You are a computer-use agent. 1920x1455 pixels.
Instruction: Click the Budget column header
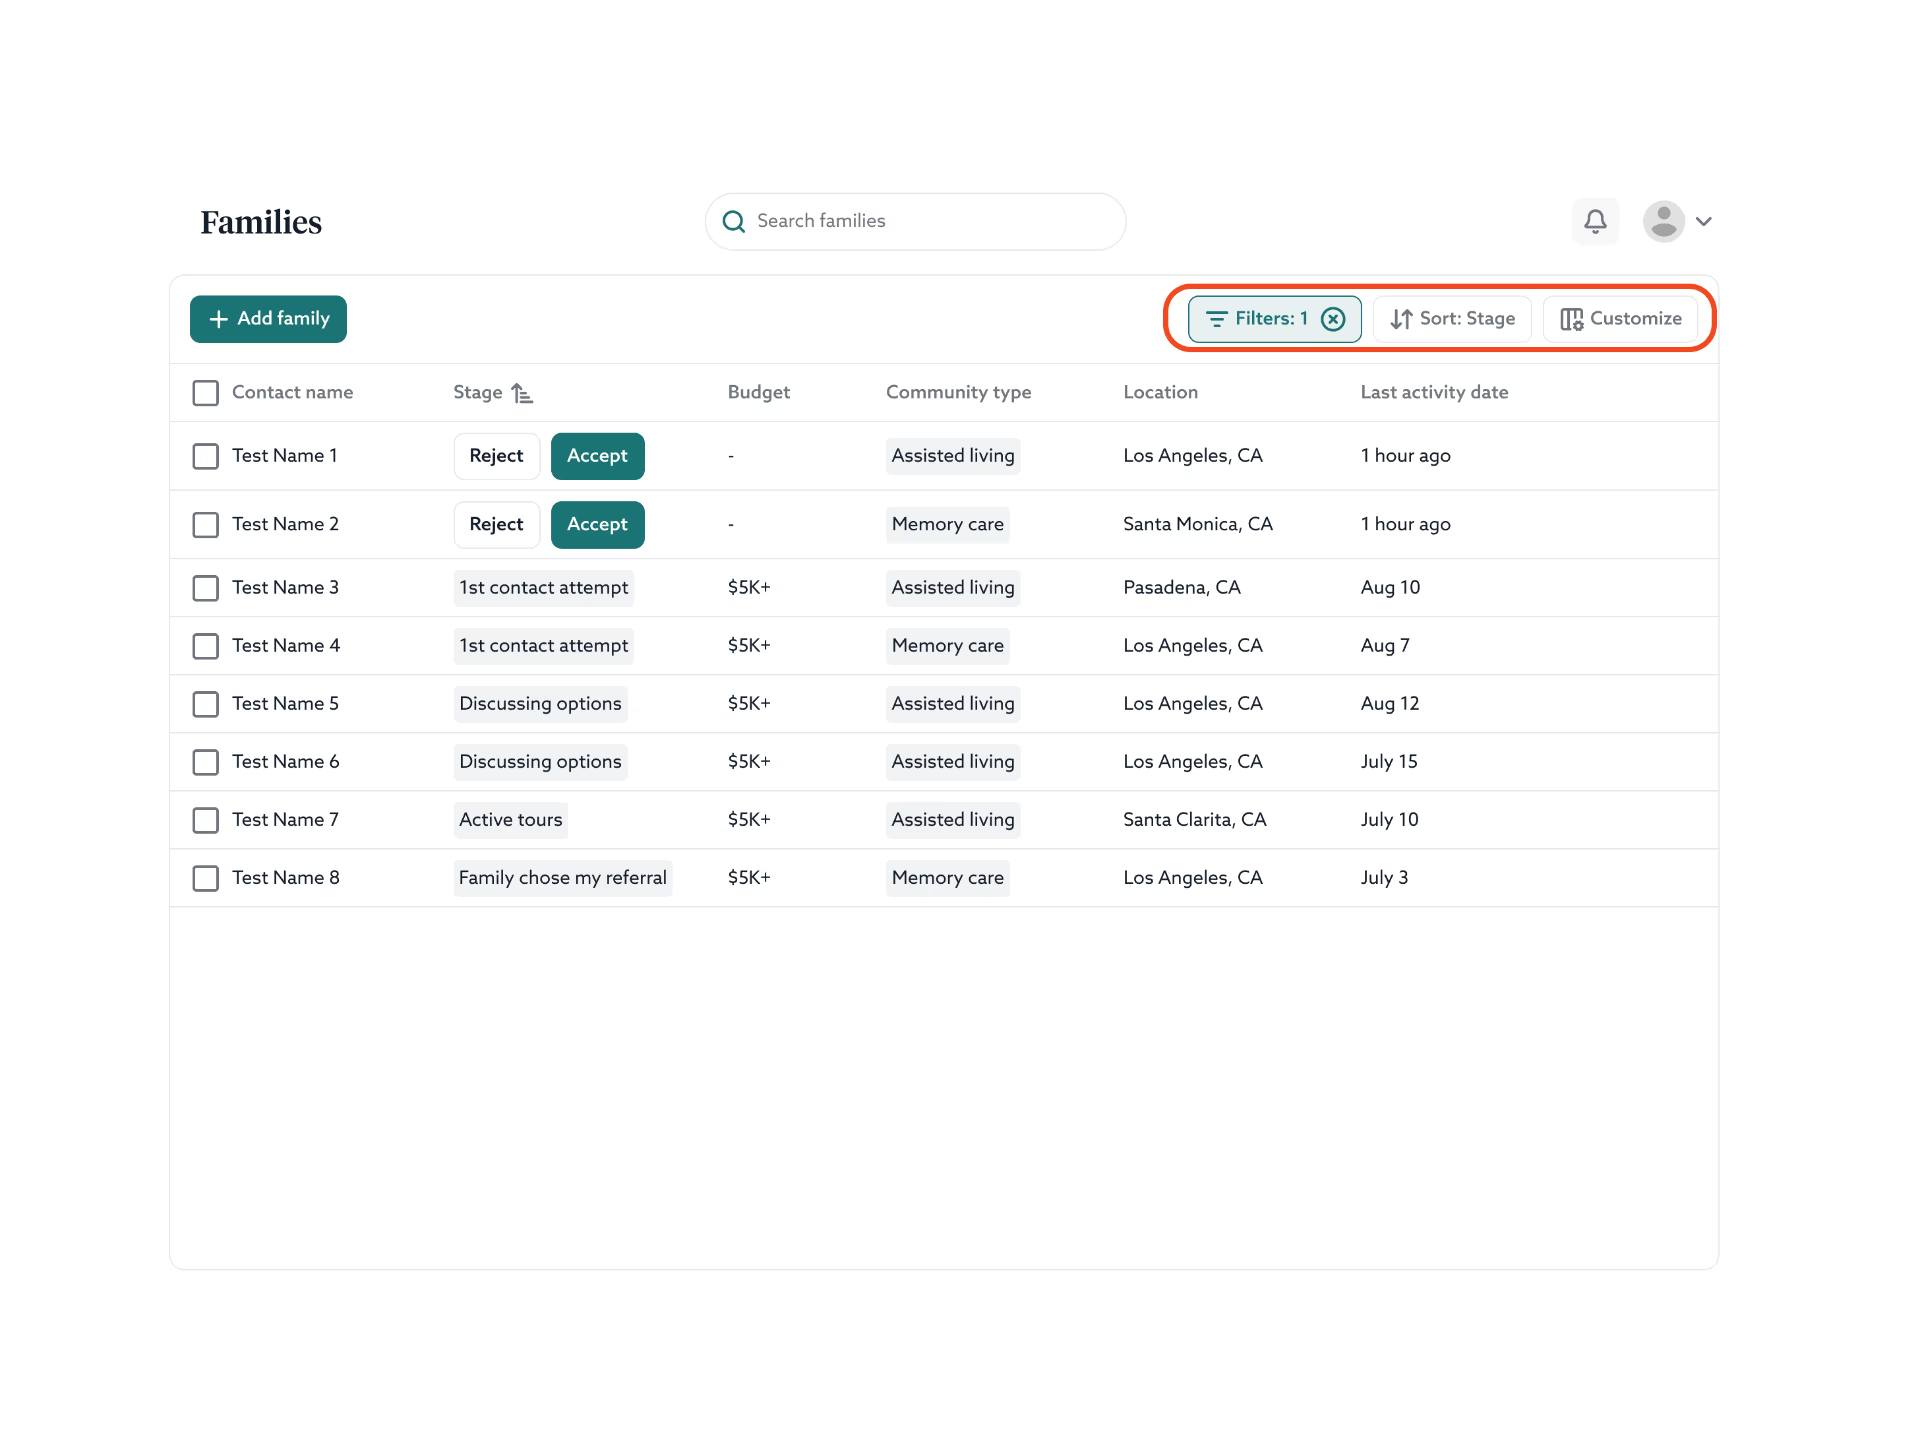click(x=759, y=393)
